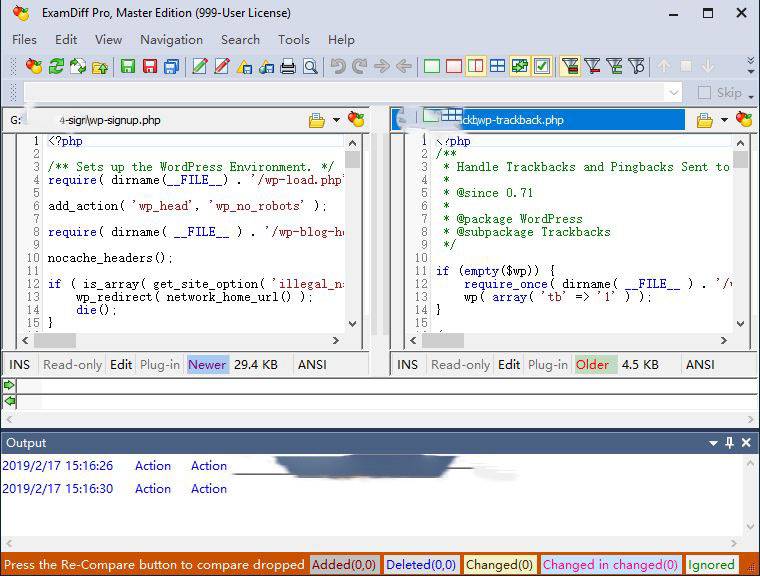The width and height of the screenshot is (760, 577).
Task: Open the Edit menu
Action: [66, 40]
